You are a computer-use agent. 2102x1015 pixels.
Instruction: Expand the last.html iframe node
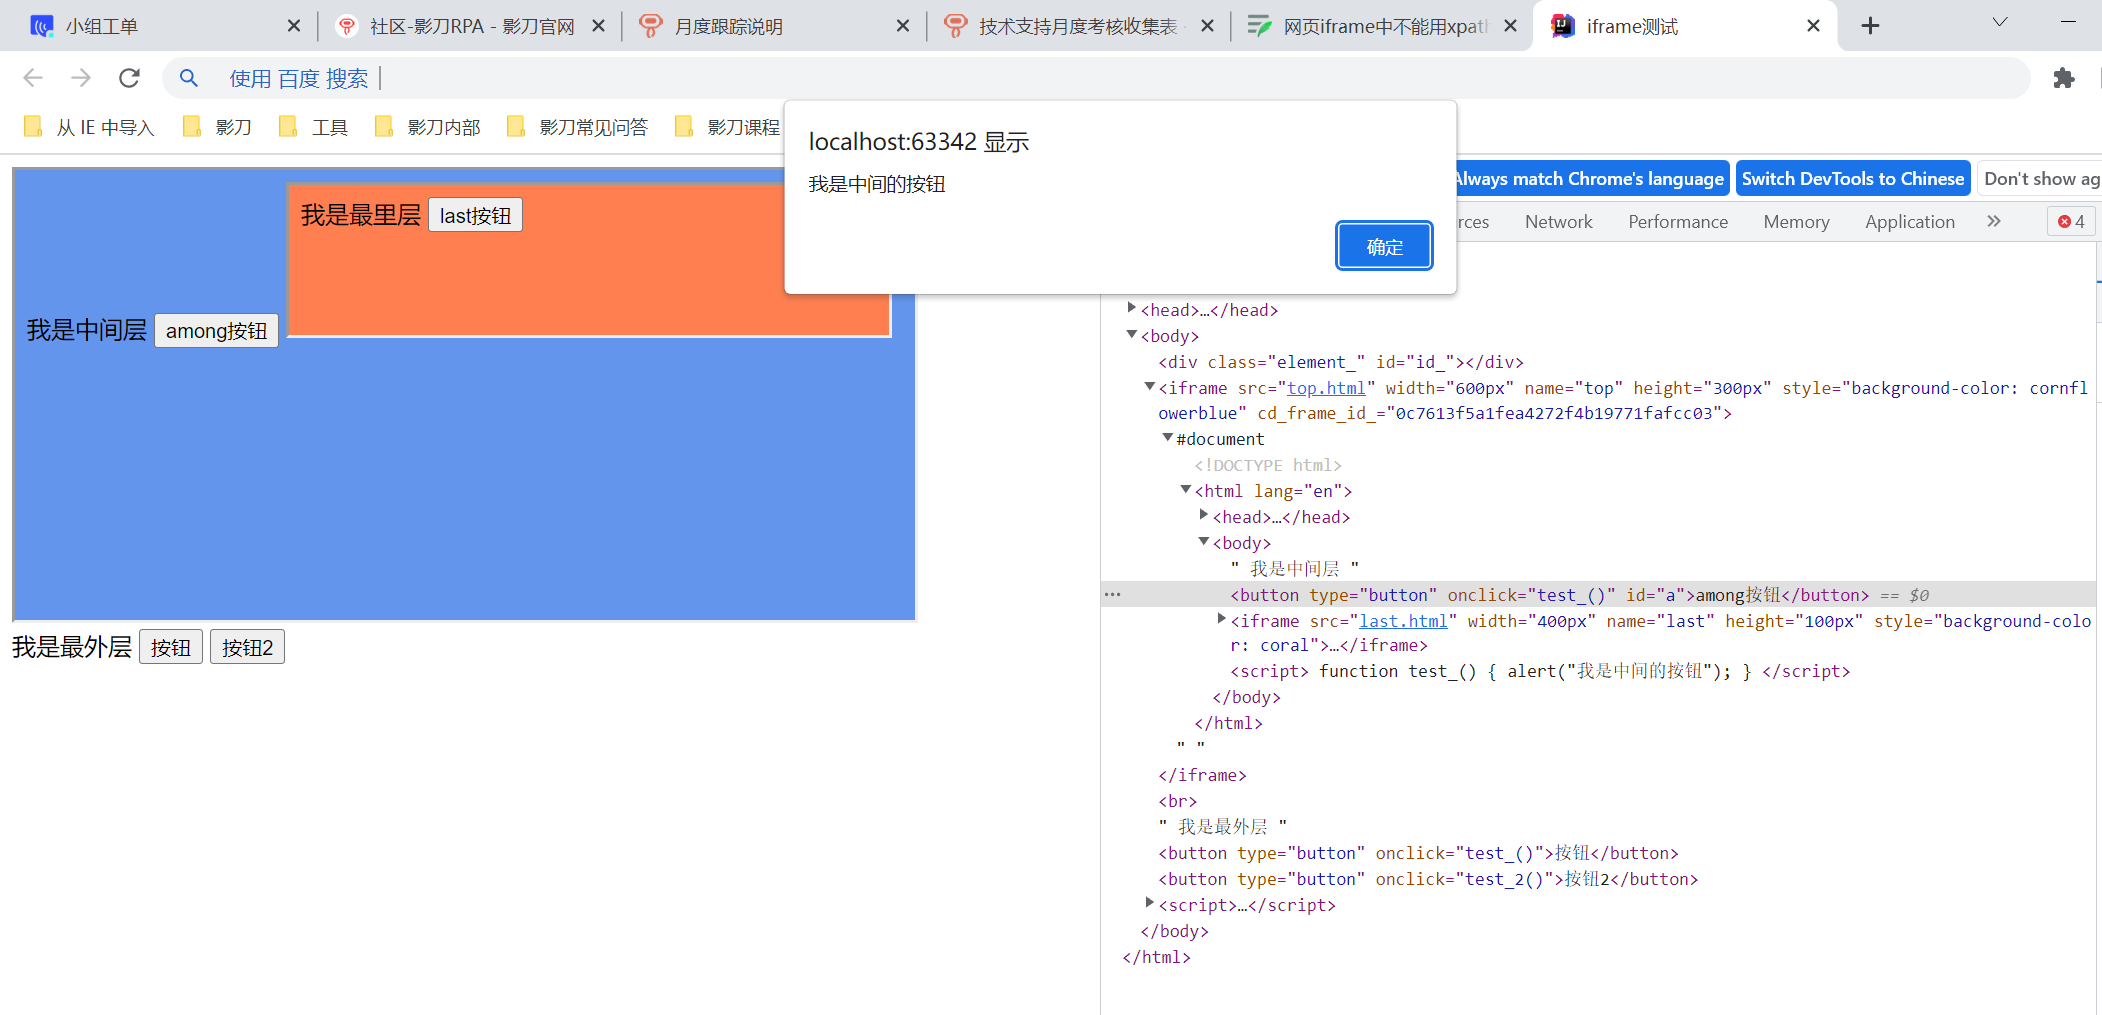1221,620
